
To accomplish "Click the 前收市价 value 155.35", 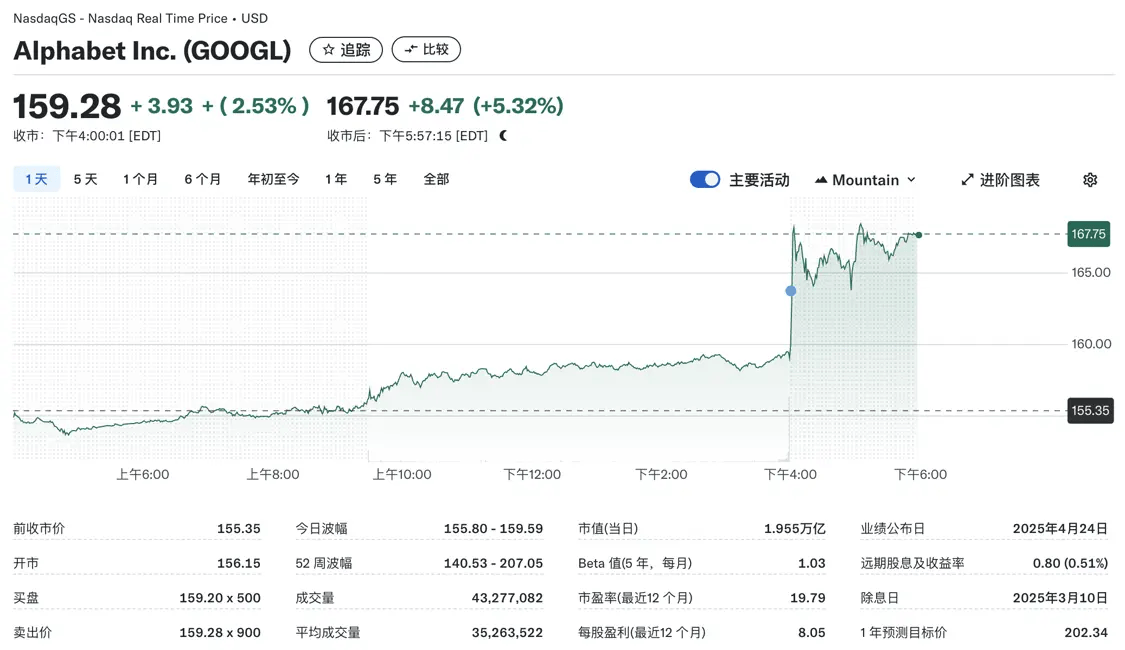I will point(239,529).
